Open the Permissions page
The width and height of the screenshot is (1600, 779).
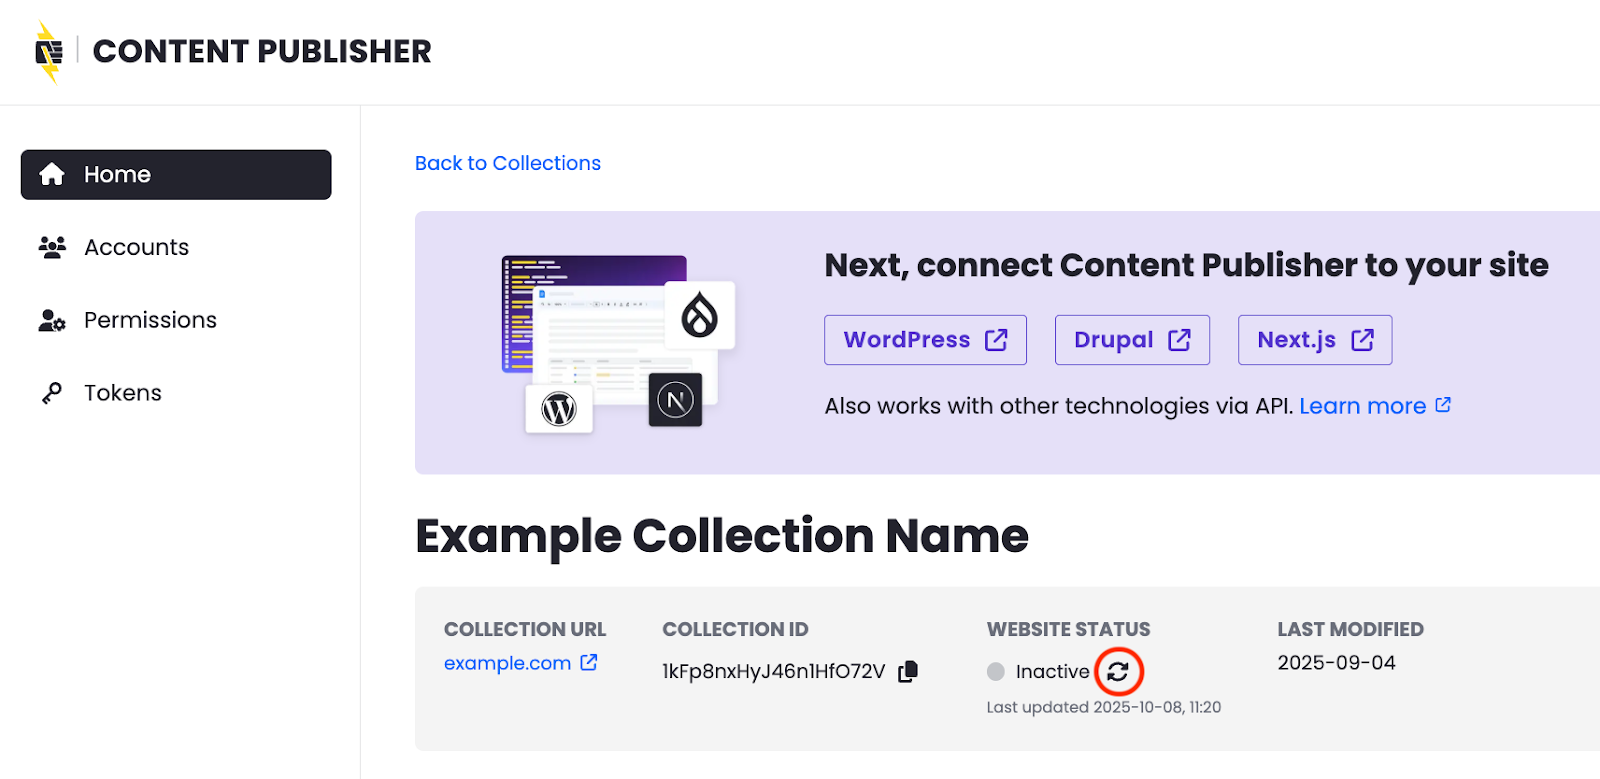click(150, 320)
